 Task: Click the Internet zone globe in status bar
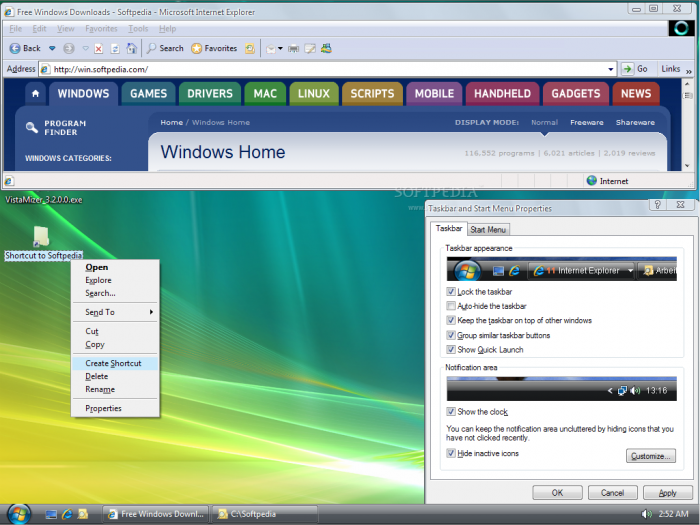click(x=592, y=180)
